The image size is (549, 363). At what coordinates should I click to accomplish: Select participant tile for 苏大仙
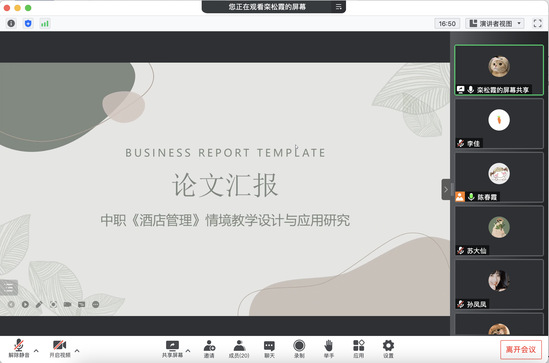499,231
